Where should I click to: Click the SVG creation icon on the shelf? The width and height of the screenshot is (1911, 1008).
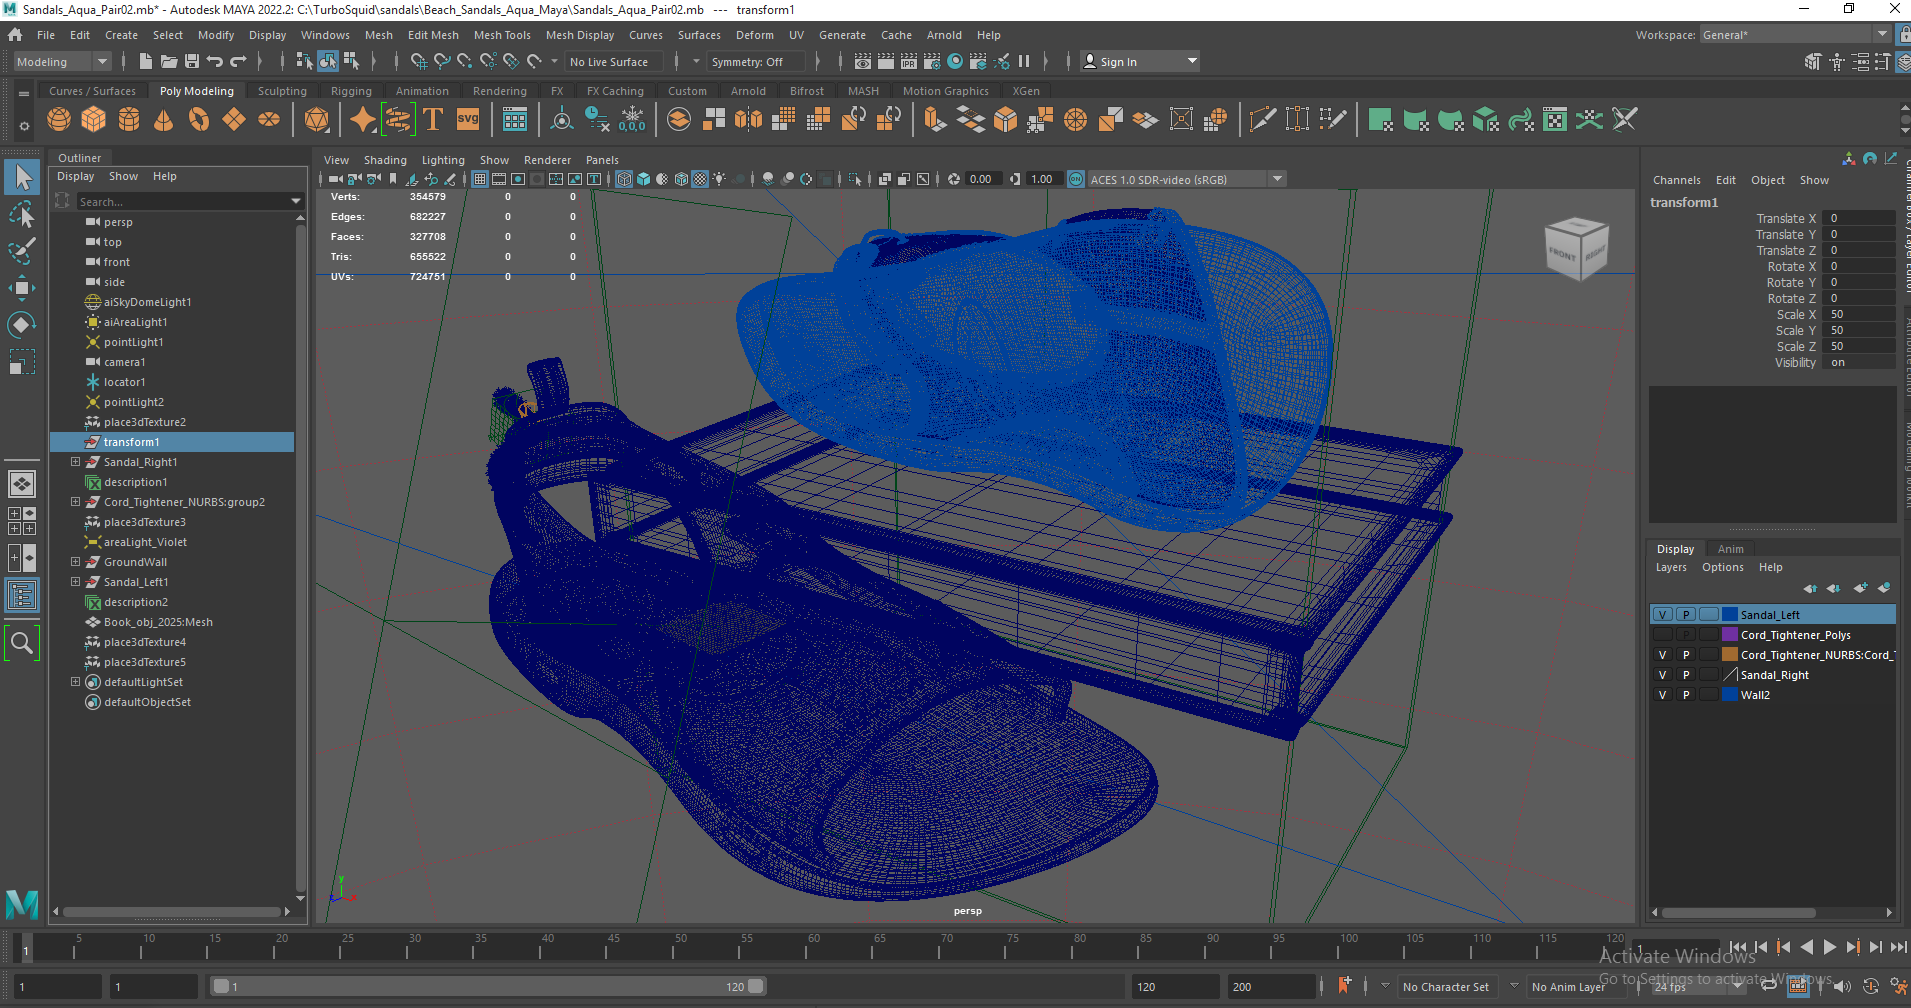pyautogui.click(x=467, y=119)
